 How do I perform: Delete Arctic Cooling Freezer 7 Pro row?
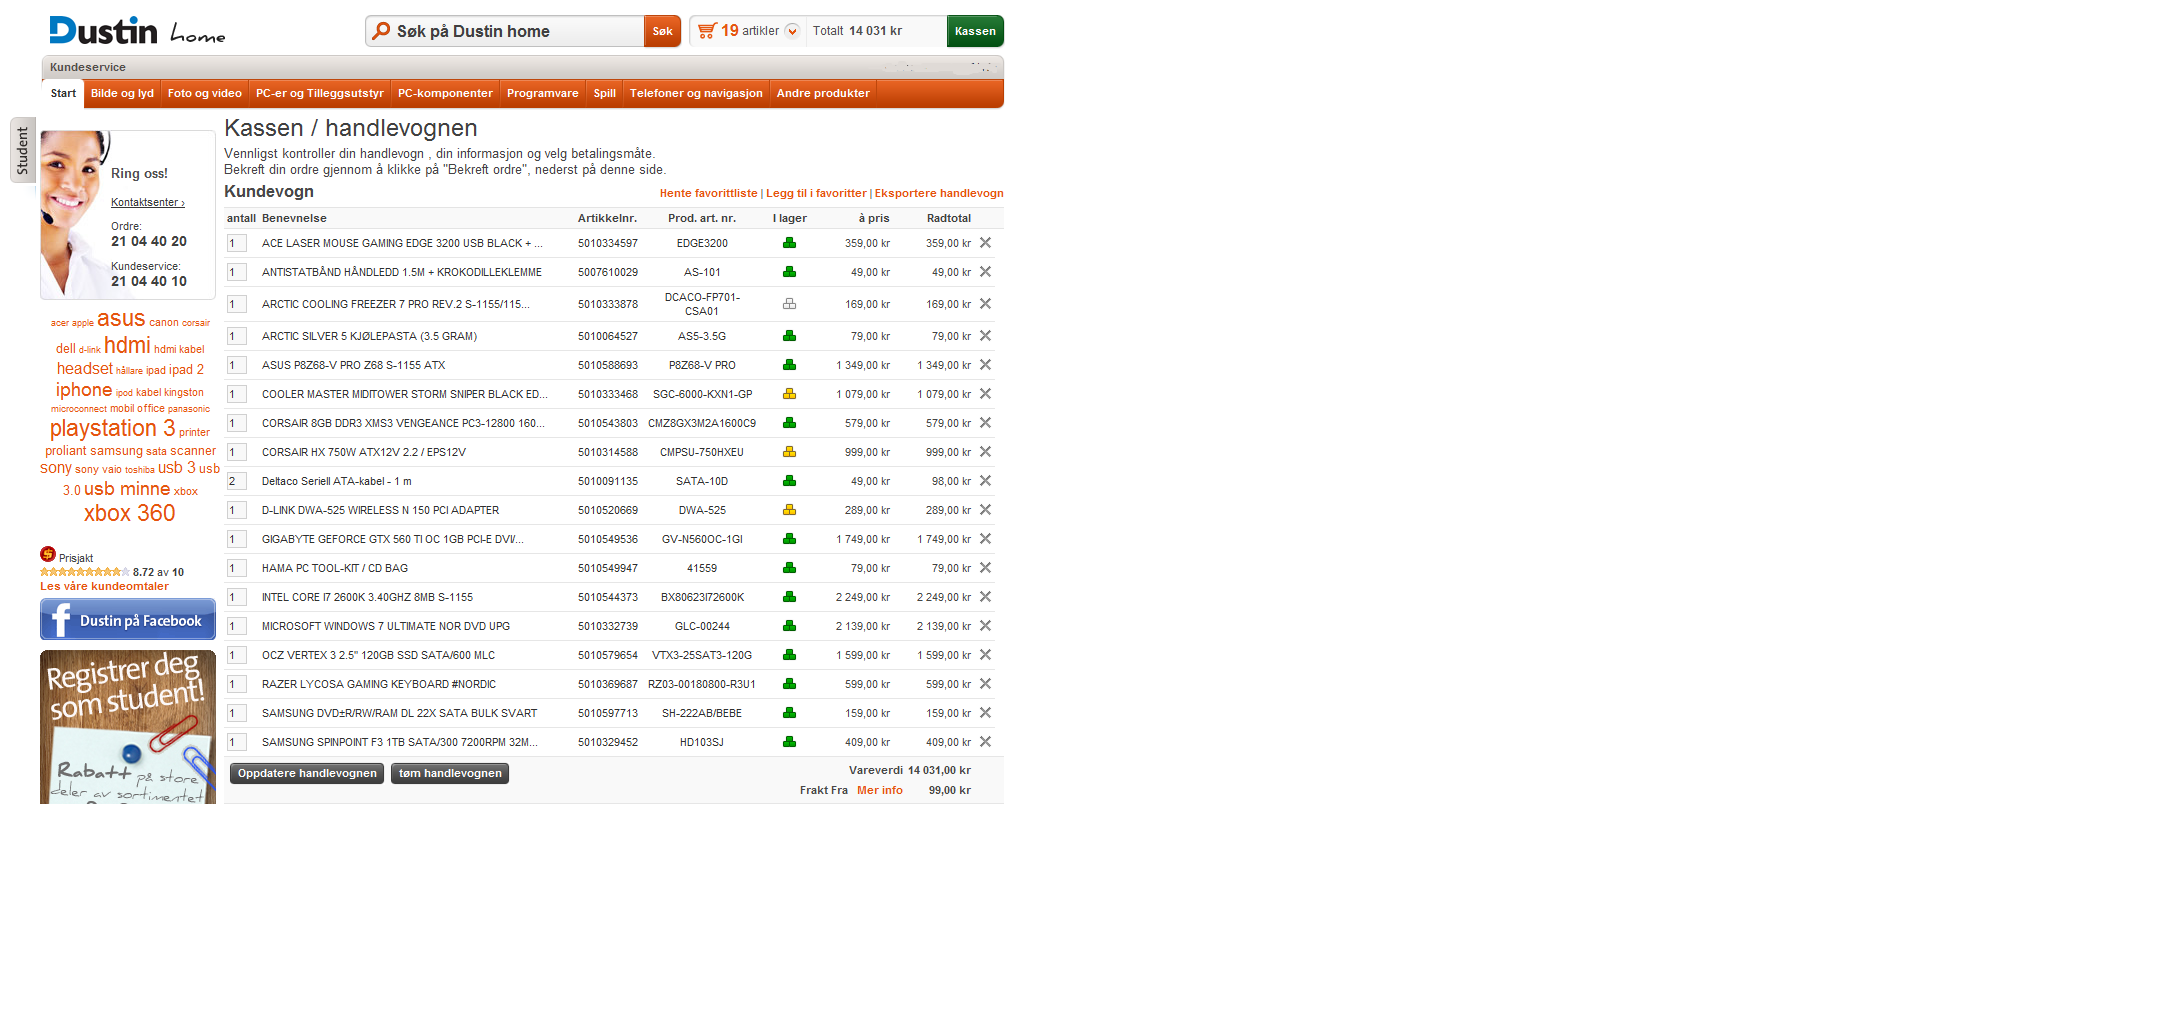[985, 304]
